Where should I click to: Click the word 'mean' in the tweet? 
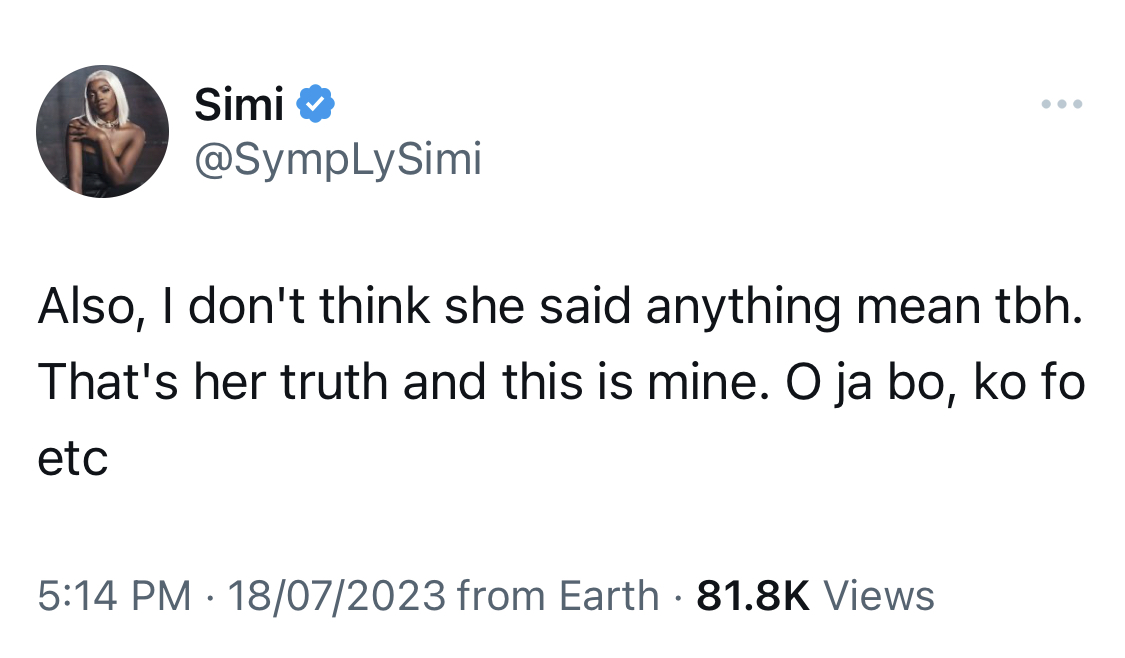click(x=918, y=307)
